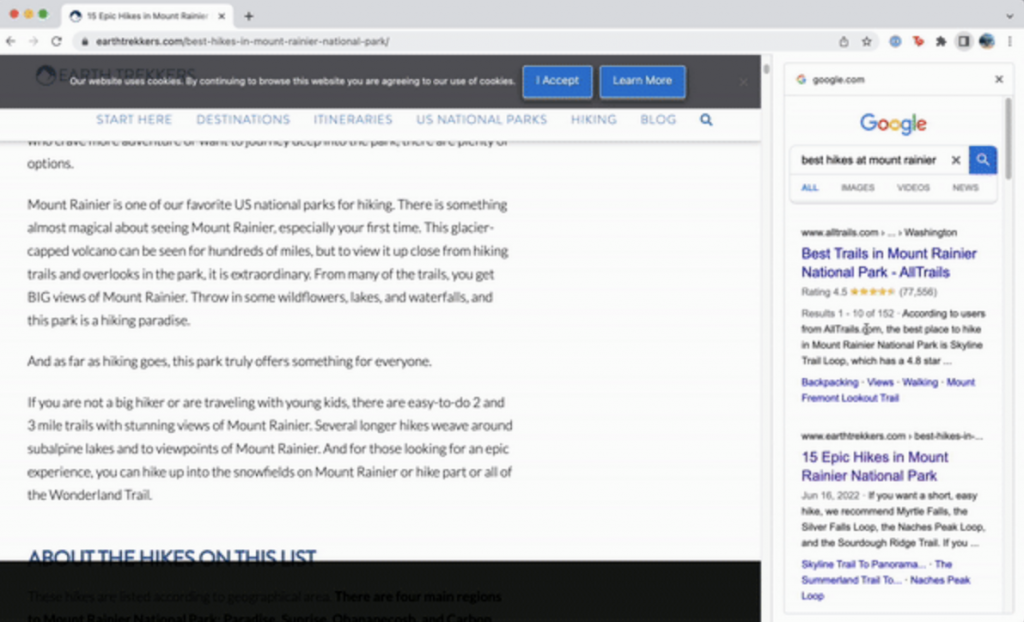Click the share page icon in address bar
This screenshot has width=1024, height=622.
tap(844, 41)
